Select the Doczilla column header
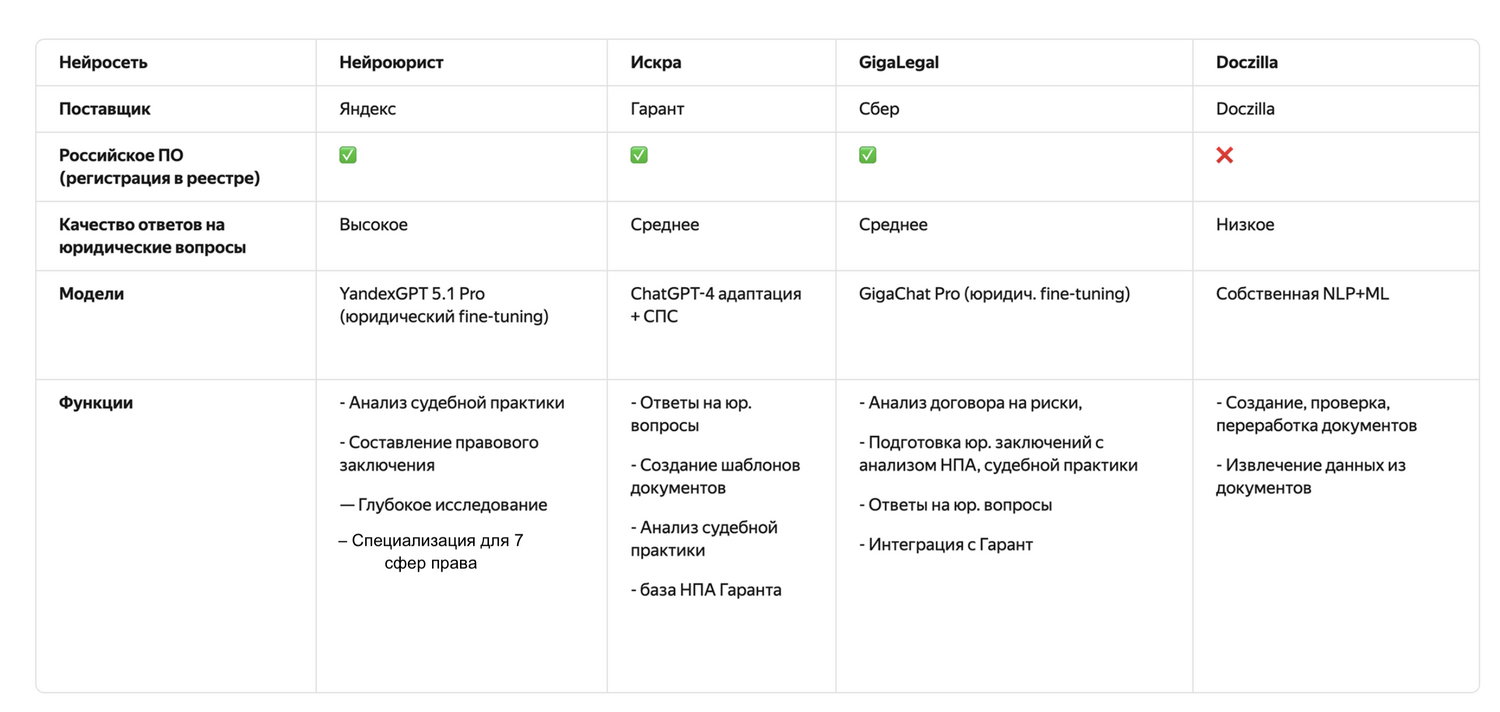Image resolution: width=1500 pixels, height=712 pixels. [1247, 62]
